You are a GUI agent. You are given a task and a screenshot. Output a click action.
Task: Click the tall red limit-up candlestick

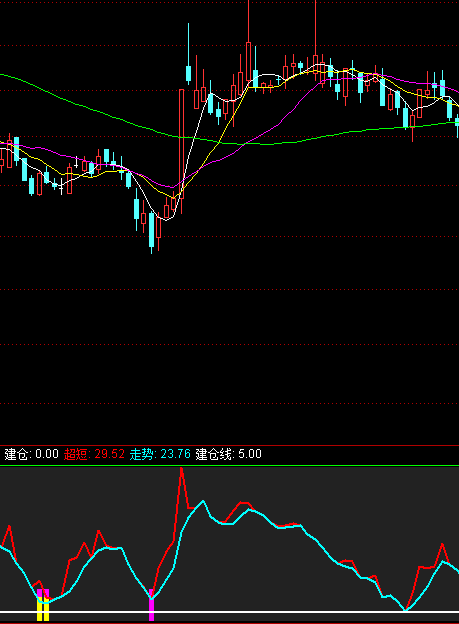click(182, 144)
